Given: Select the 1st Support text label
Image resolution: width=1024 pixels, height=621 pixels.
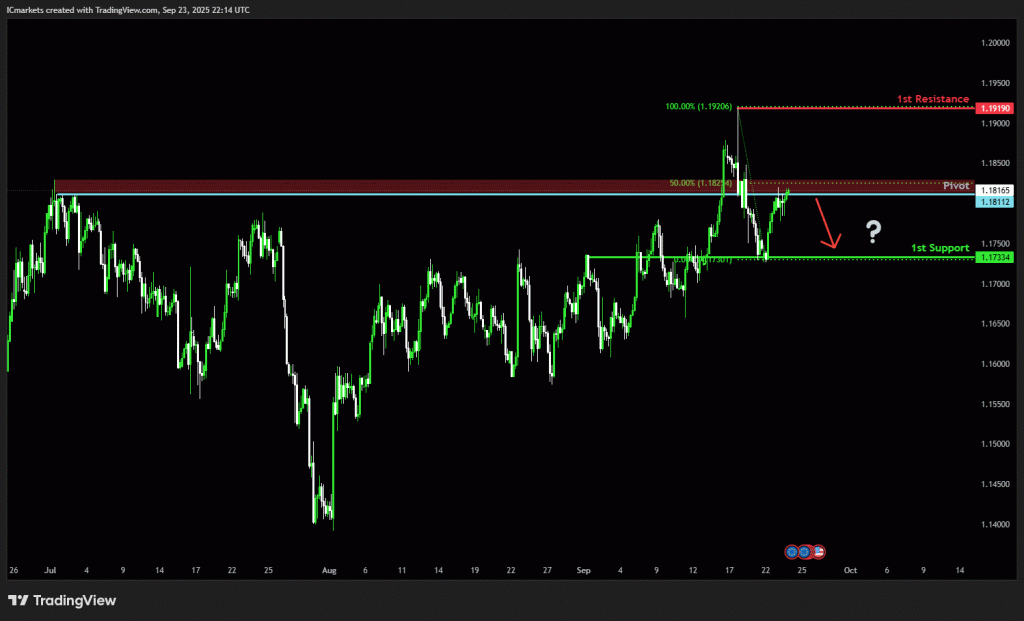Looking at the screenshot, I should (940, 247).
